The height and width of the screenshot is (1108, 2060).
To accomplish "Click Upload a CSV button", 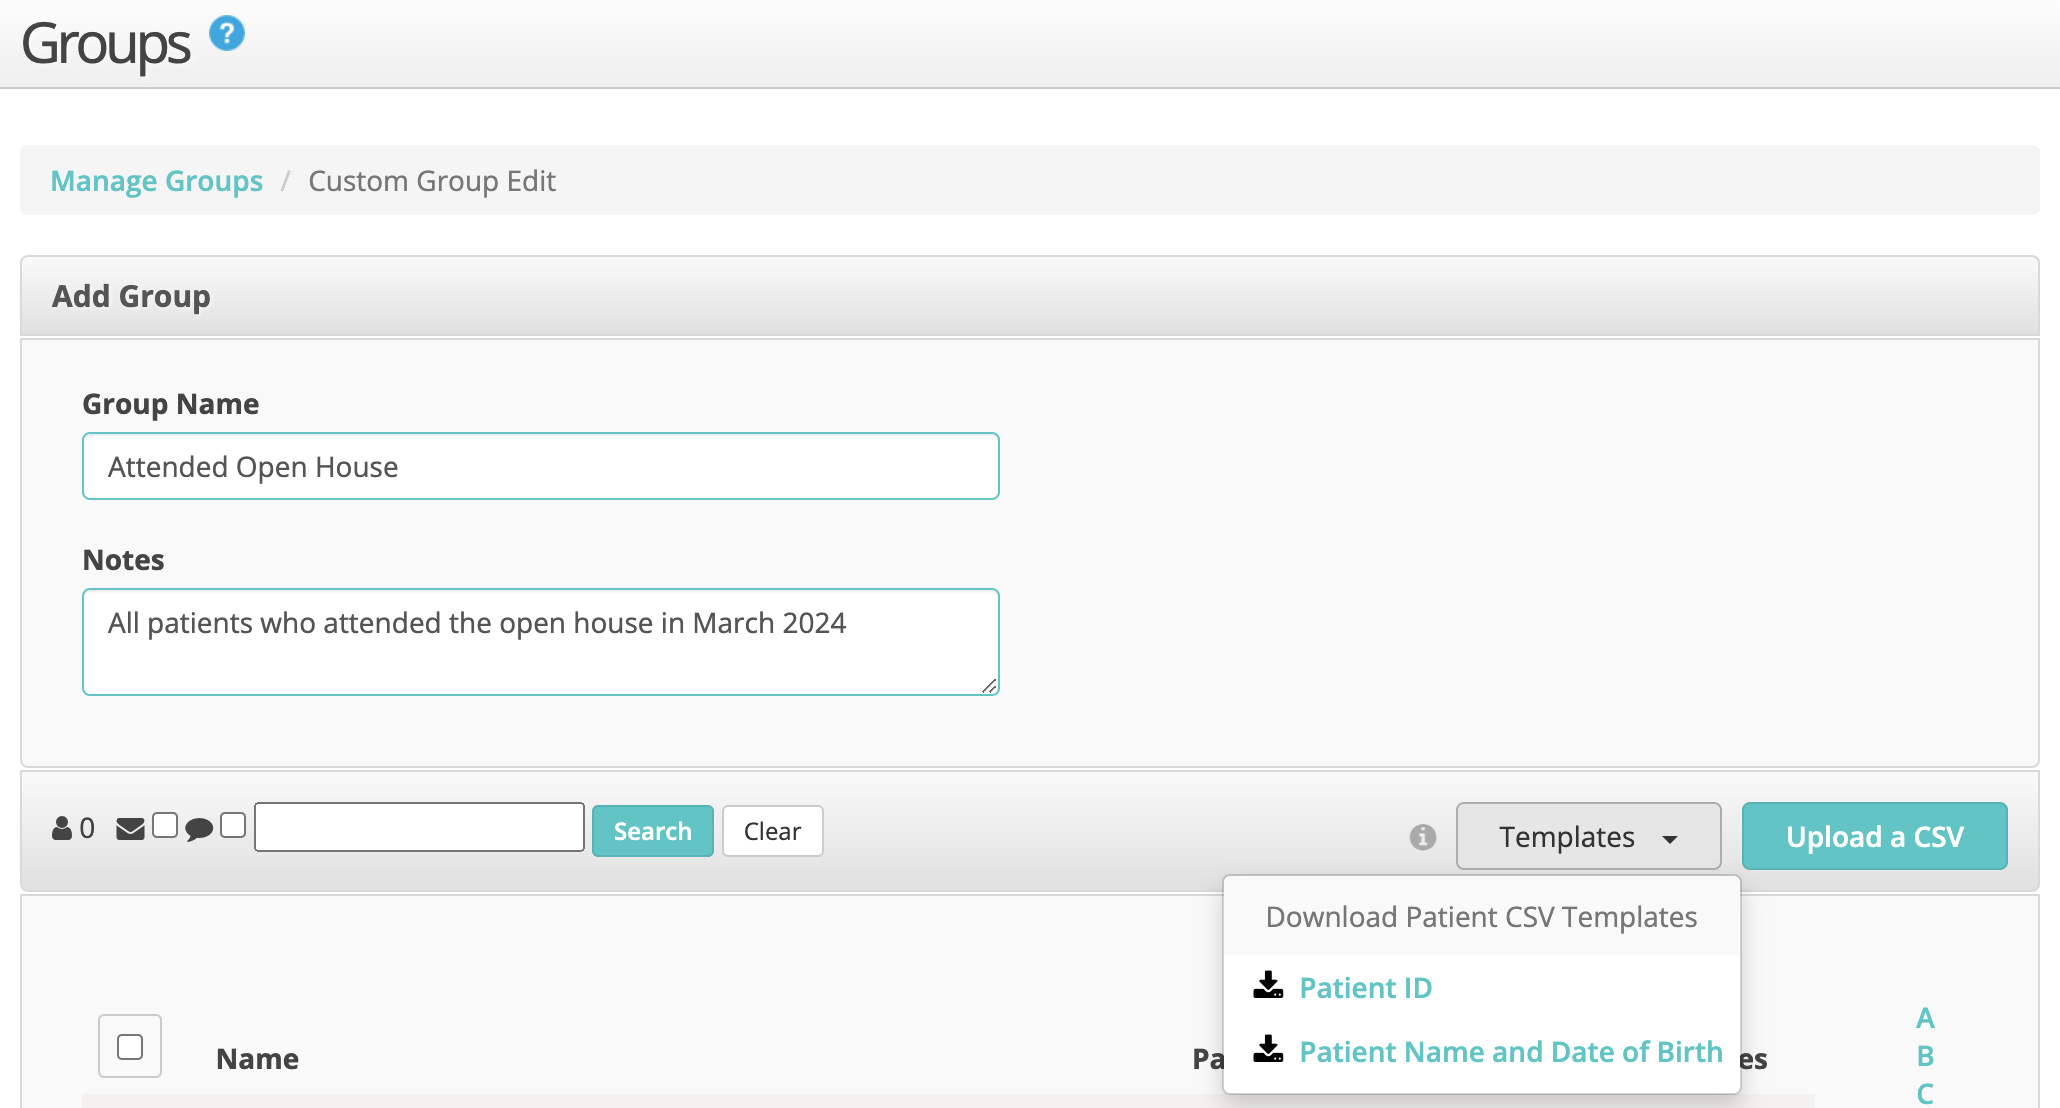I will (1875, 836).
